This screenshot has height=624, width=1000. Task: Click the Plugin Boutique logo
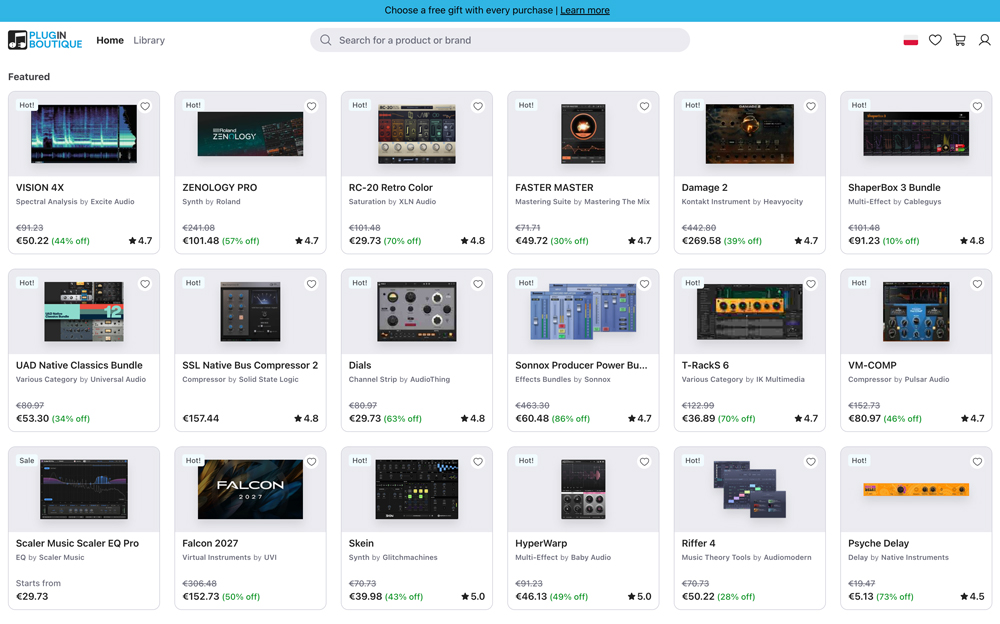coord(45,40)
